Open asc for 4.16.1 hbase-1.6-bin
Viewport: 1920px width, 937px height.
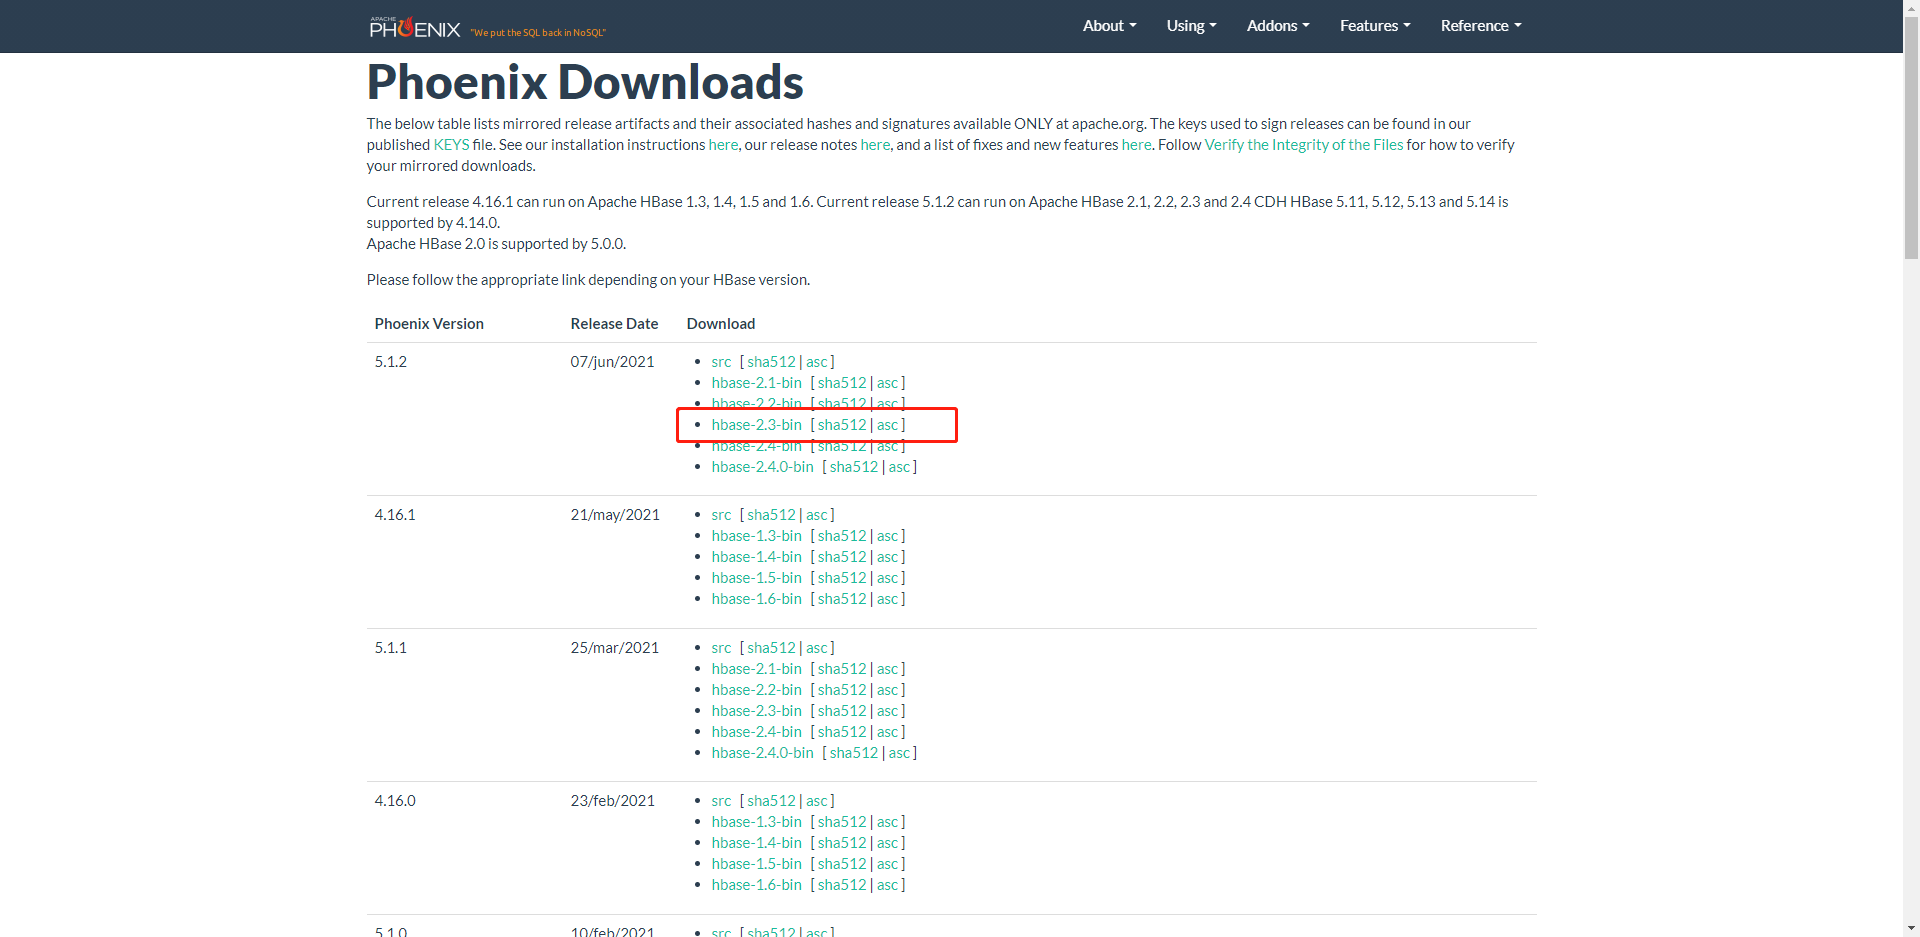[x=888, y=599]
